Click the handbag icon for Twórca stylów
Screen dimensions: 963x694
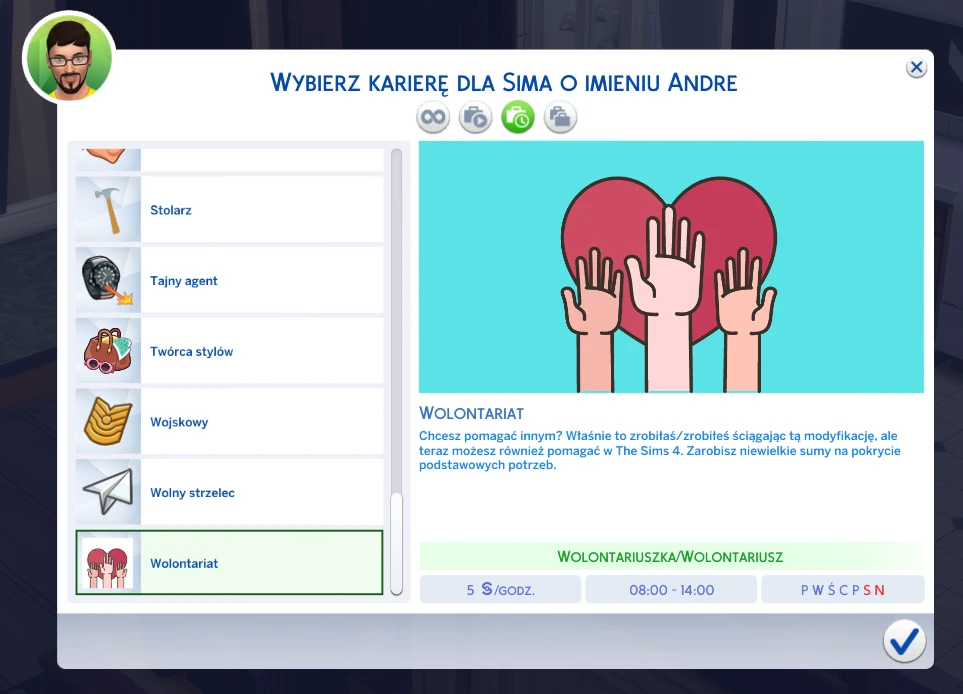click(108, 351)
